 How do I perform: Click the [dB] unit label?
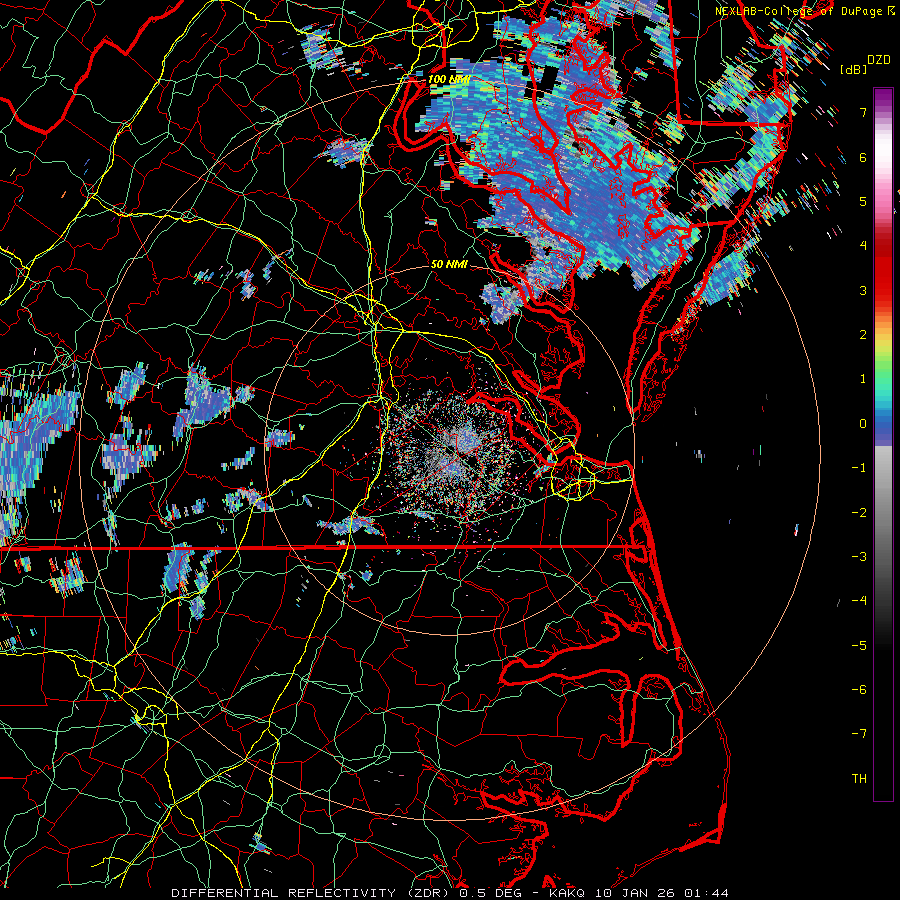pos(854,69)
